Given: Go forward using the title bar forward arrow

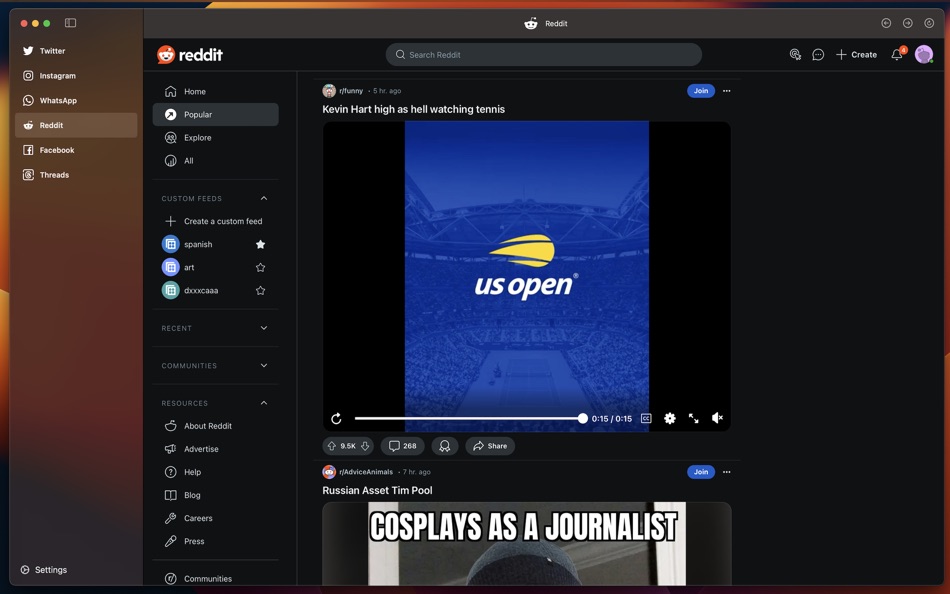Looking at the screenshot, I should pyautogui.click(x=908, y=23).
